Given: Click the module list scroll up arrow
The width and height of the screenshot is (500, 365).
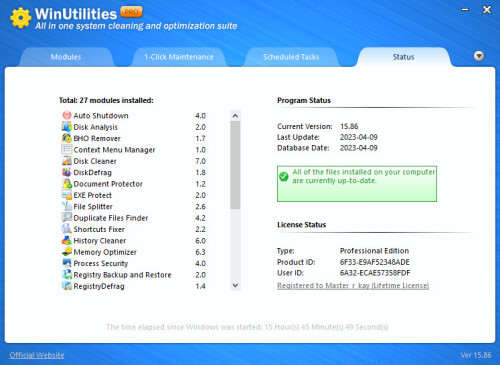Looking at the screenshot, I should [235, 116].
